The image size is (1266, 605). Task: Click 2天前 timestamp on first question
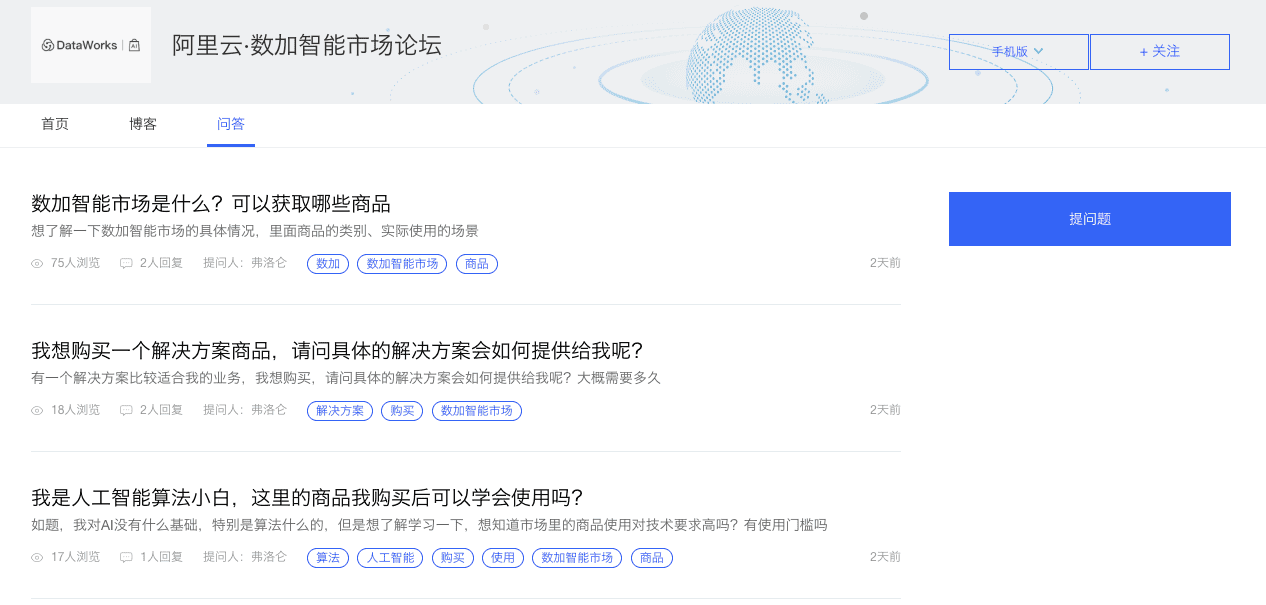[885, 263]
